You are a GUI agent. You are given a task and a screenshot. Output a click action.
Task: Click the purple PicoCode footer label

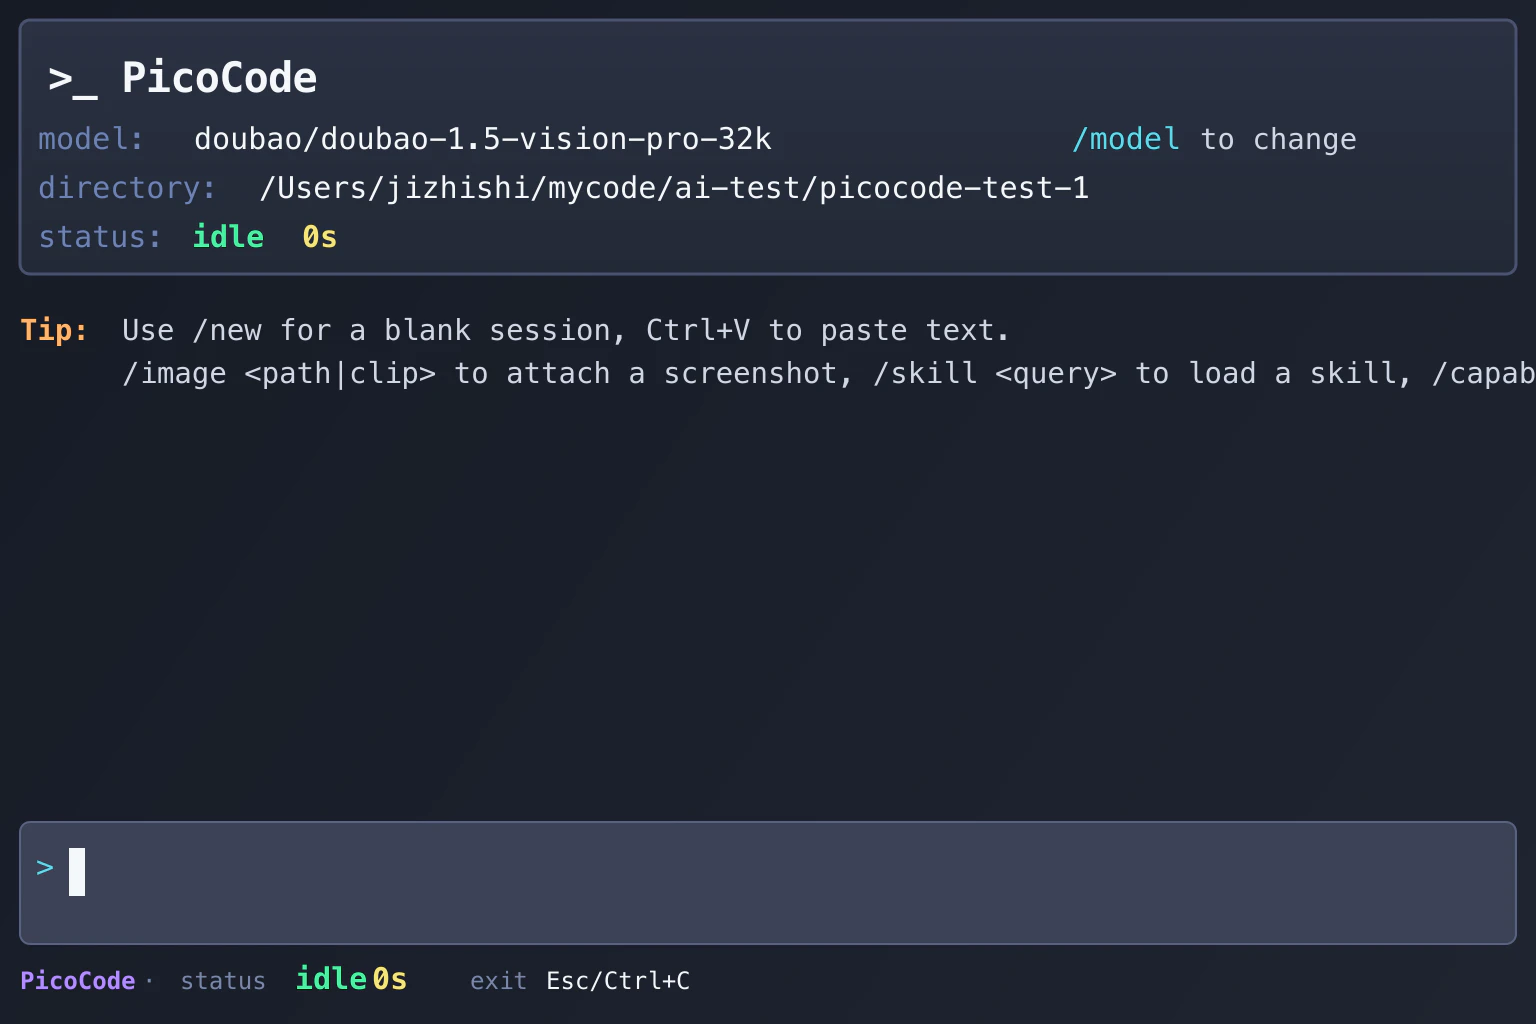(x=78, y=981)
